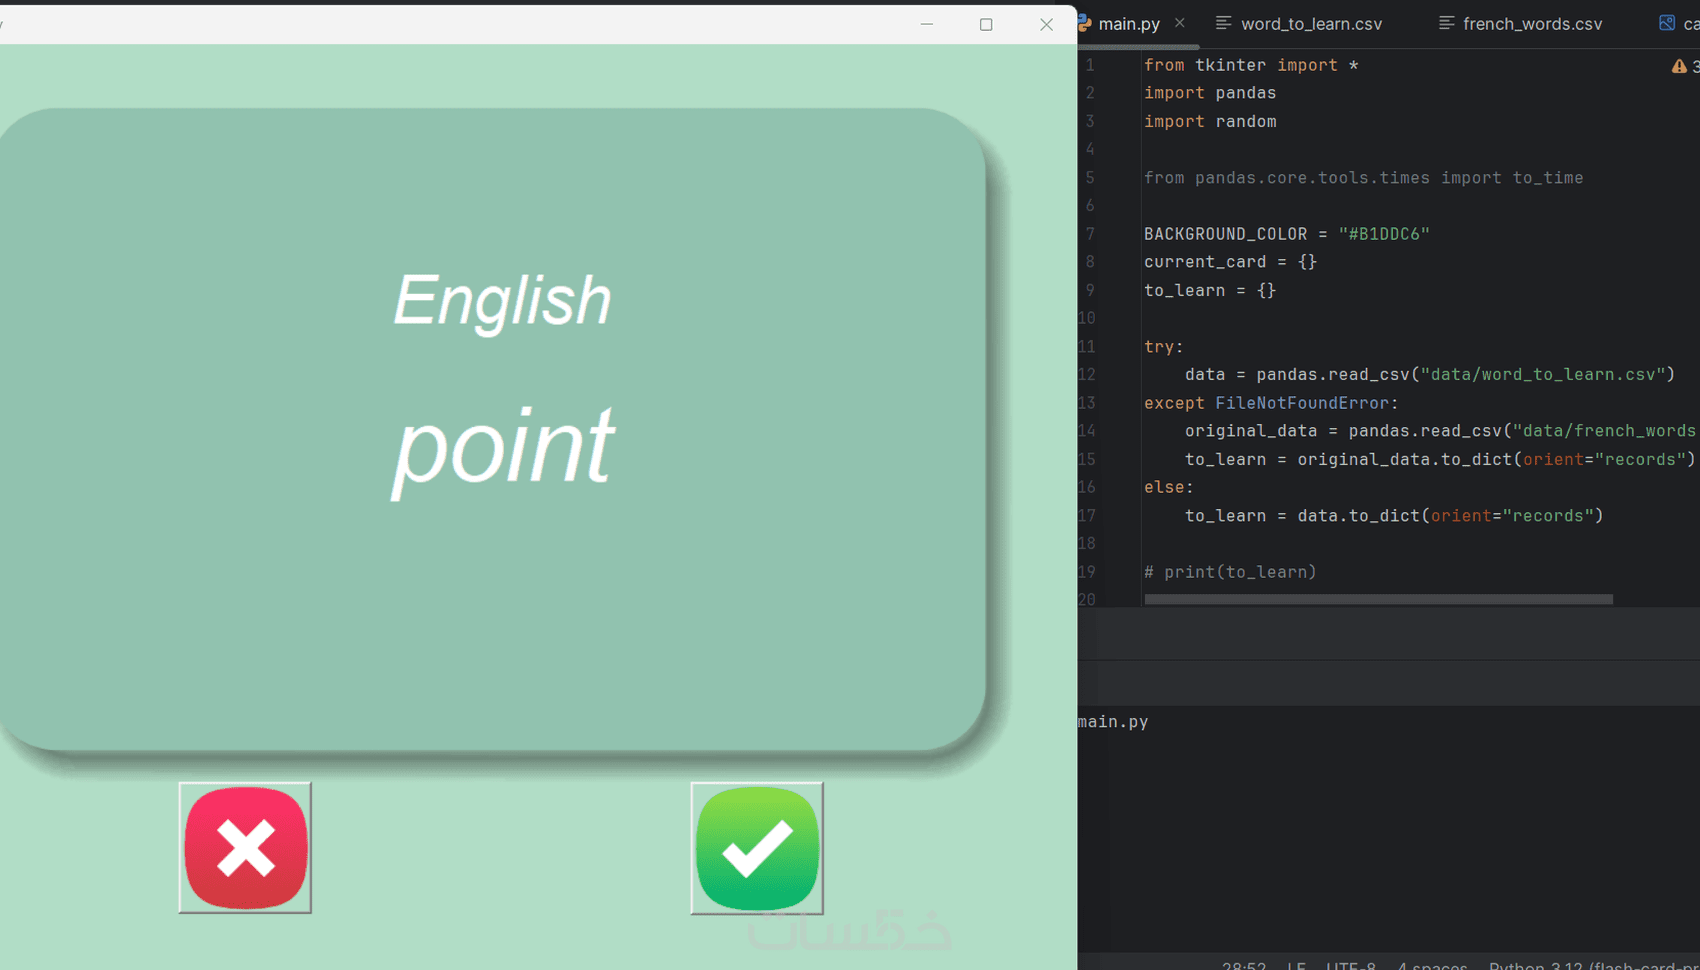Click the file icon on word_to_learn.csv tab
Image resolution: width=1700 pixels, height=970 pixels.
pyautogui.click(x=1223, y=23)
